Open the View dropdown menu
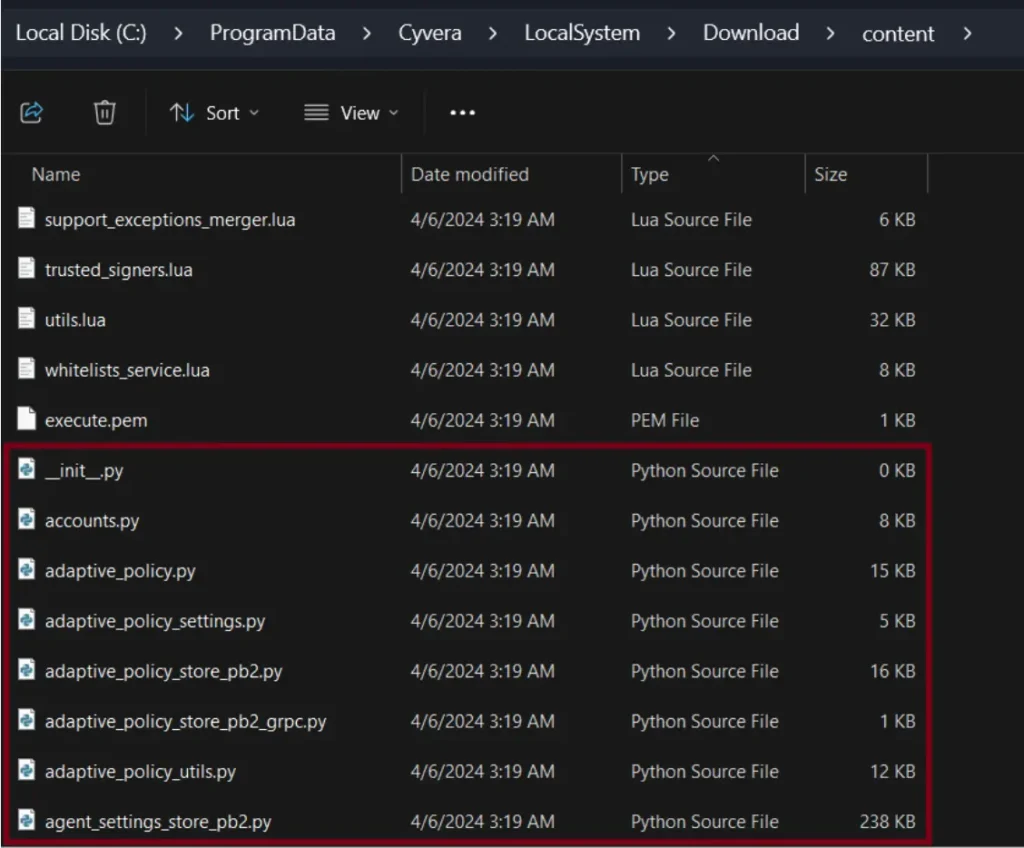This screenshot has height=848, width=1024. pos(351,113)
